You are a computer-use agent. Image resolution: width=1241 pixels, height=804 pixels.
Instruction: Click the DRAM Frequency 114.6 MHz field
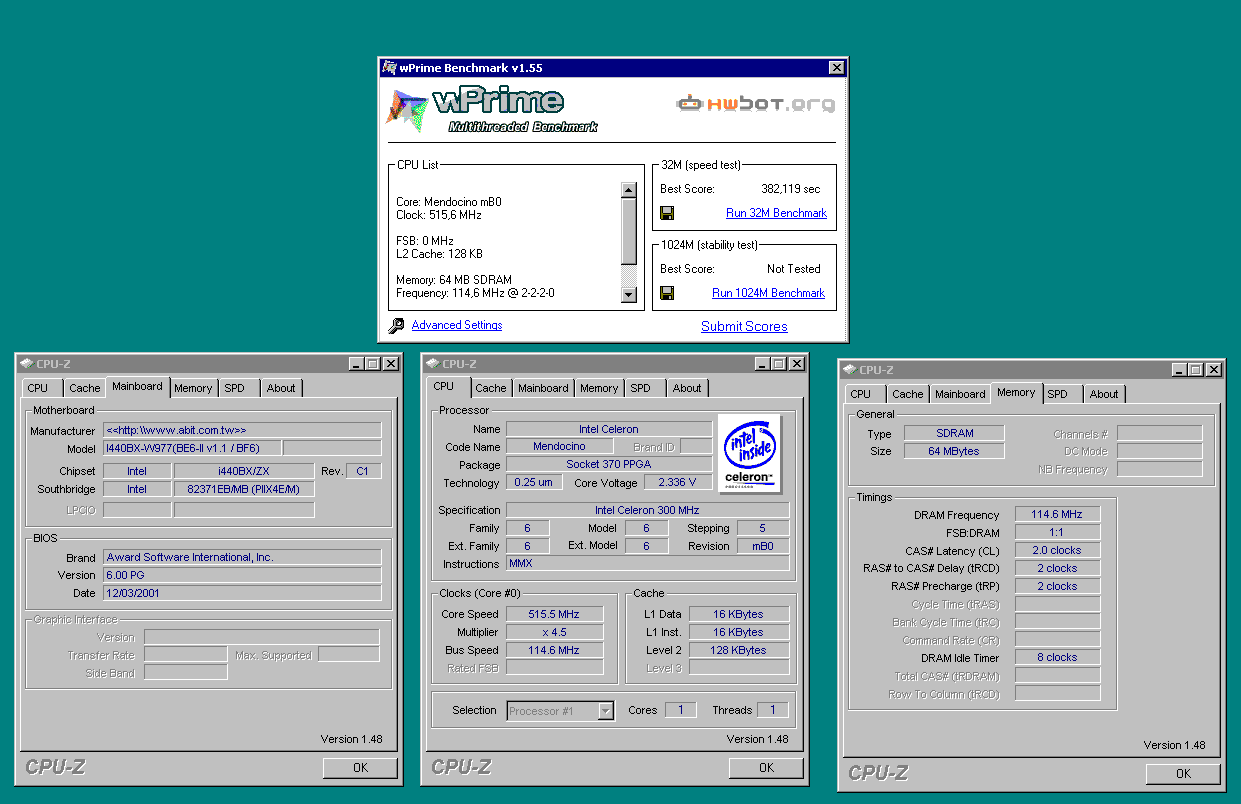(1057, 514)
